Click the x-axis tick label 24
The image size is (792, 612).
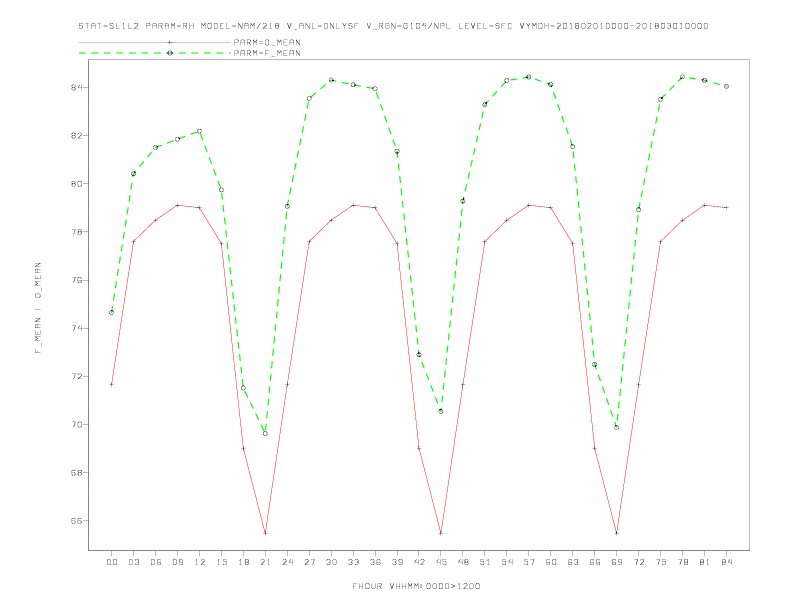coord(287,562)
